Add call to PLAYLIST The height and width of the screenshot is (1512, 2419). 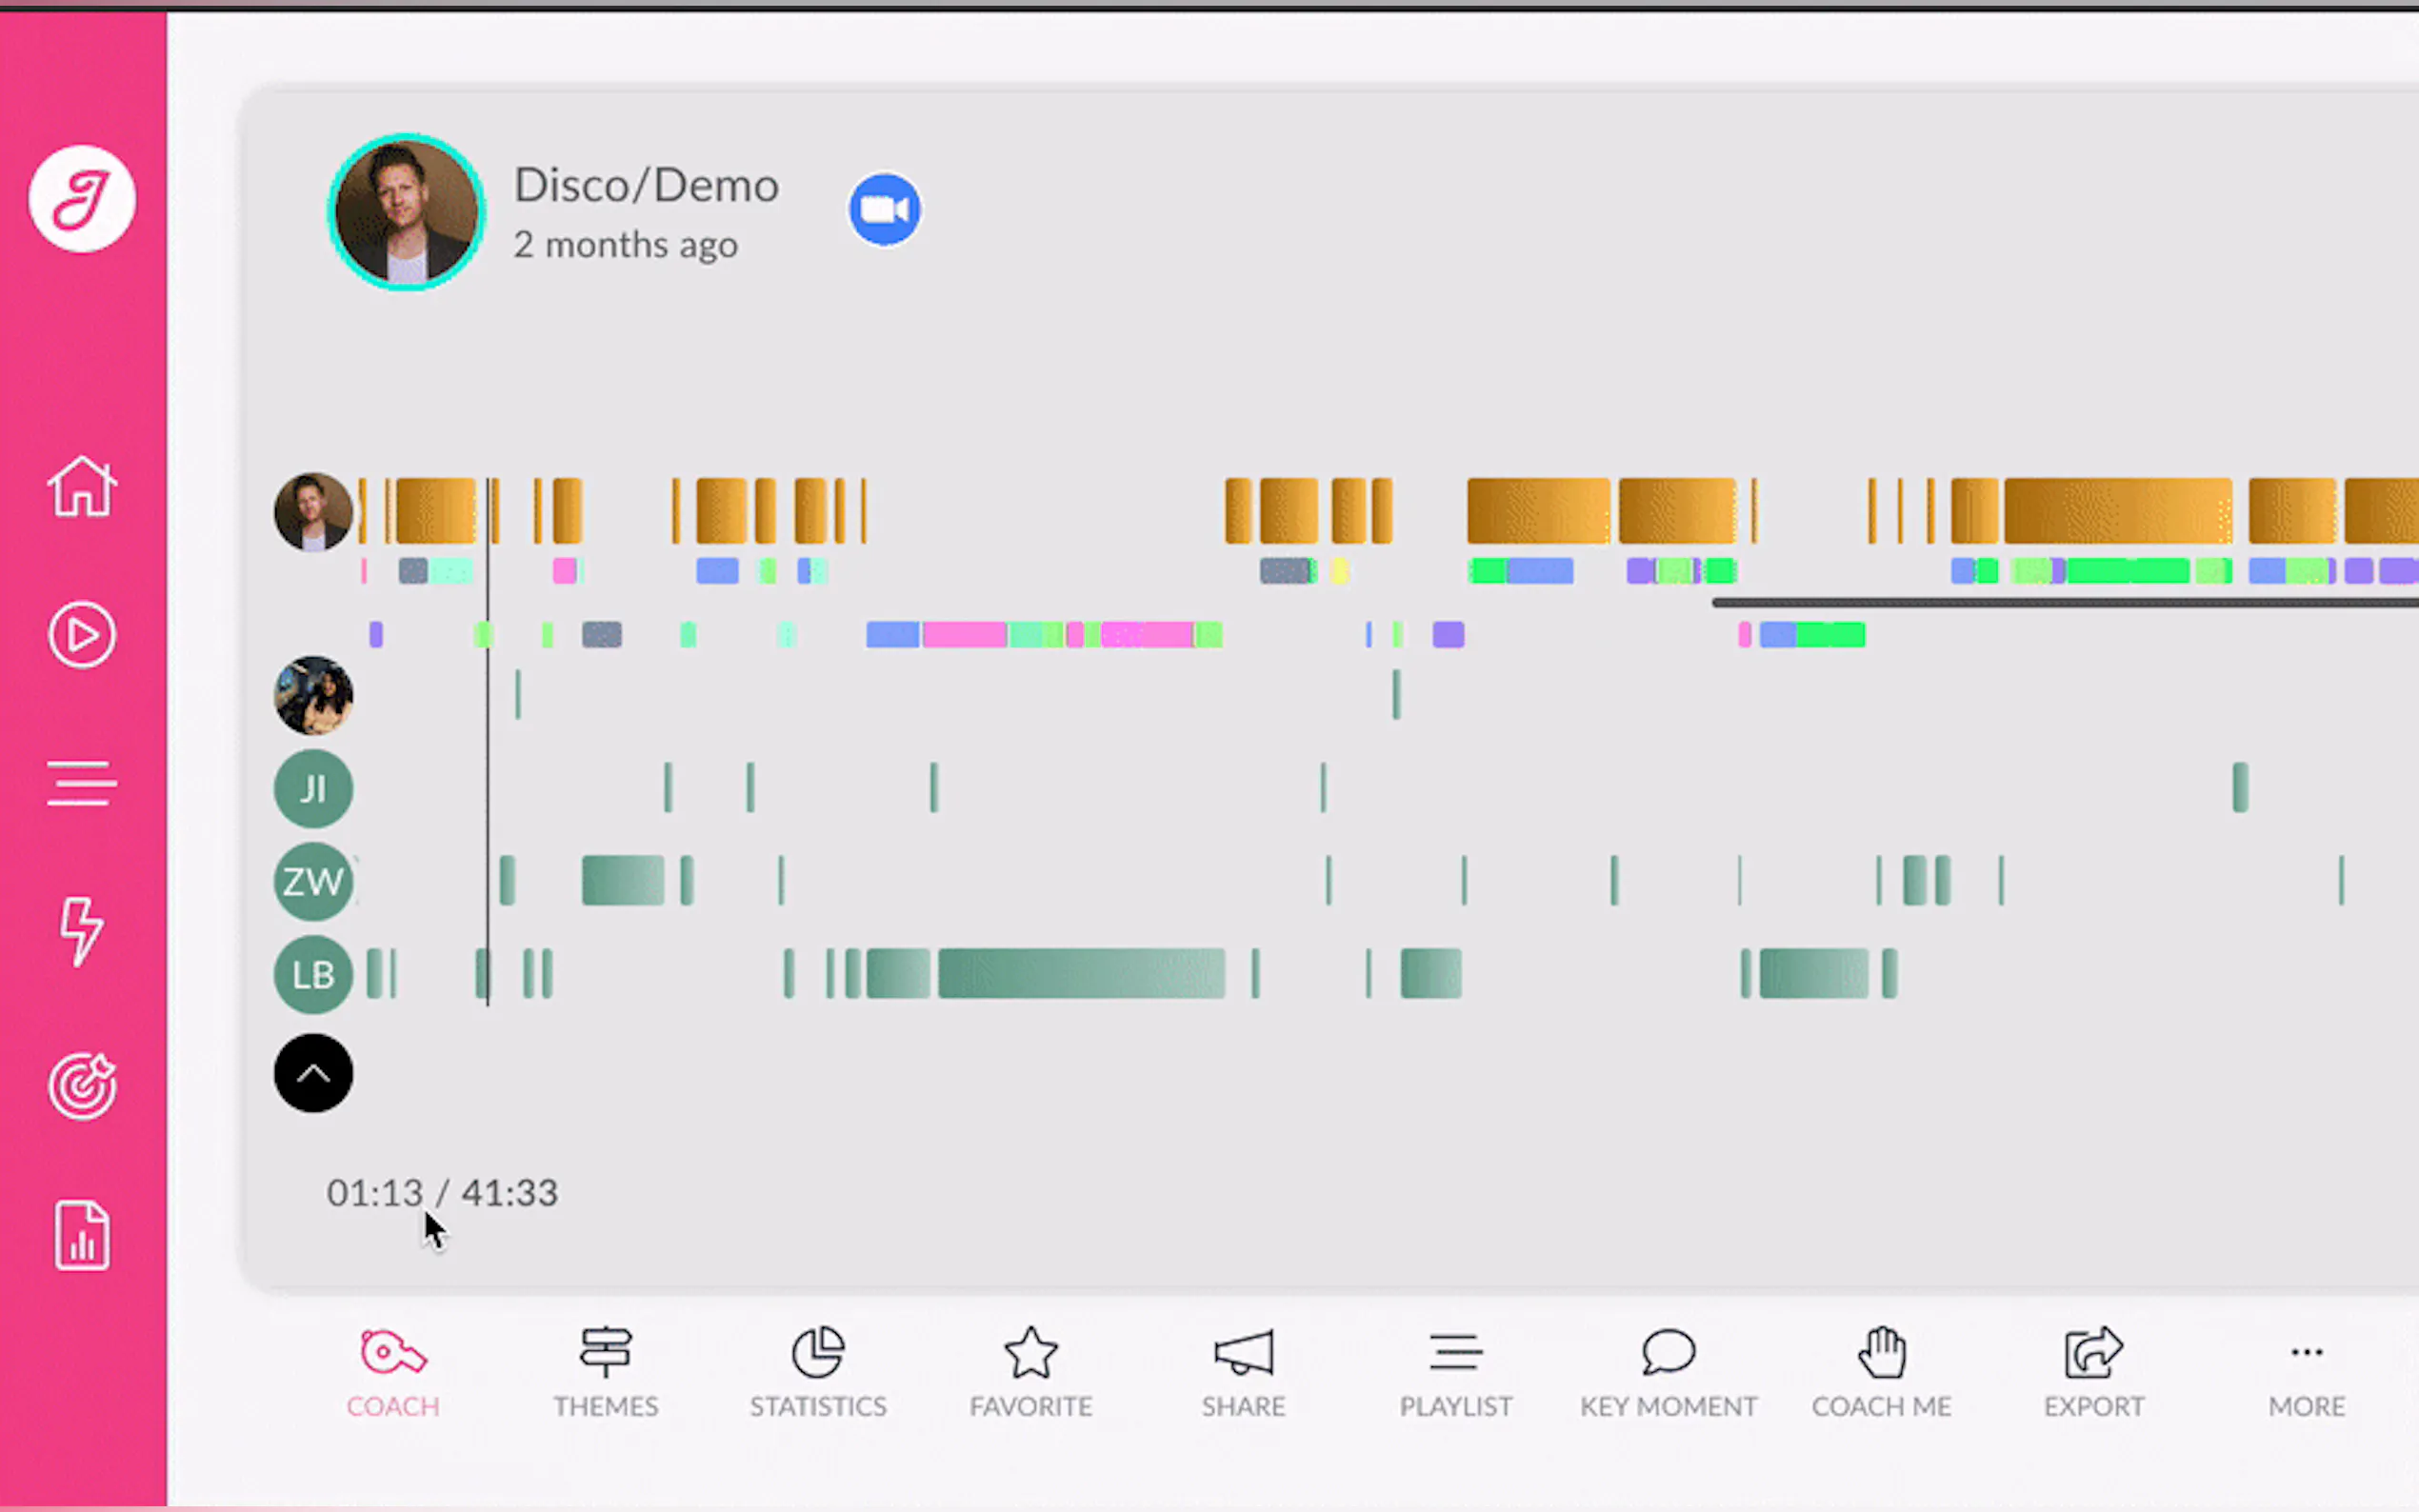1455,1374
